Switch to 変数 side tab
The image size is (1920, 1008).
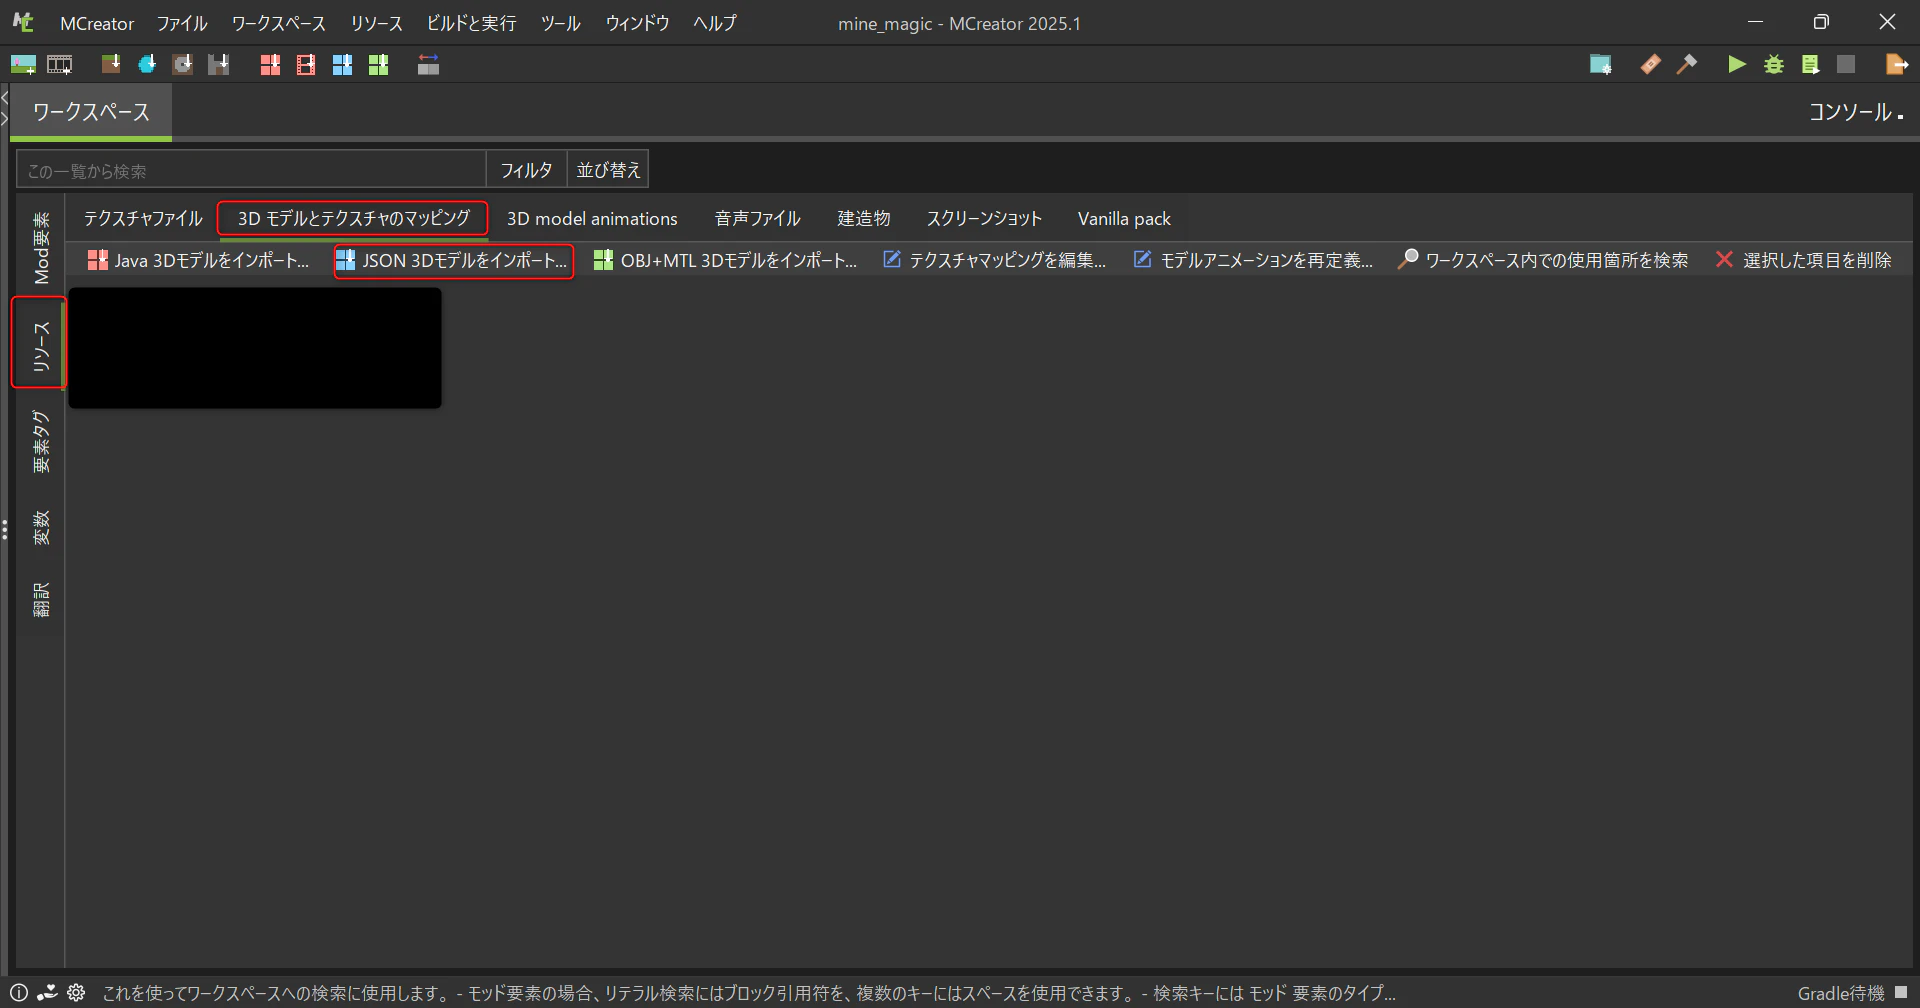[41, 528]
